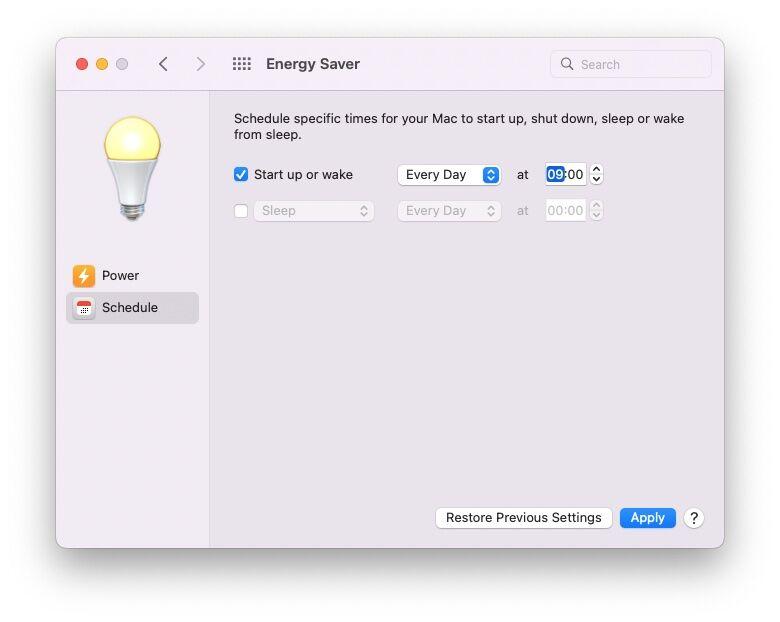Open the Sleep action dropdown
The image size is (780, 622).
[314, 211]
